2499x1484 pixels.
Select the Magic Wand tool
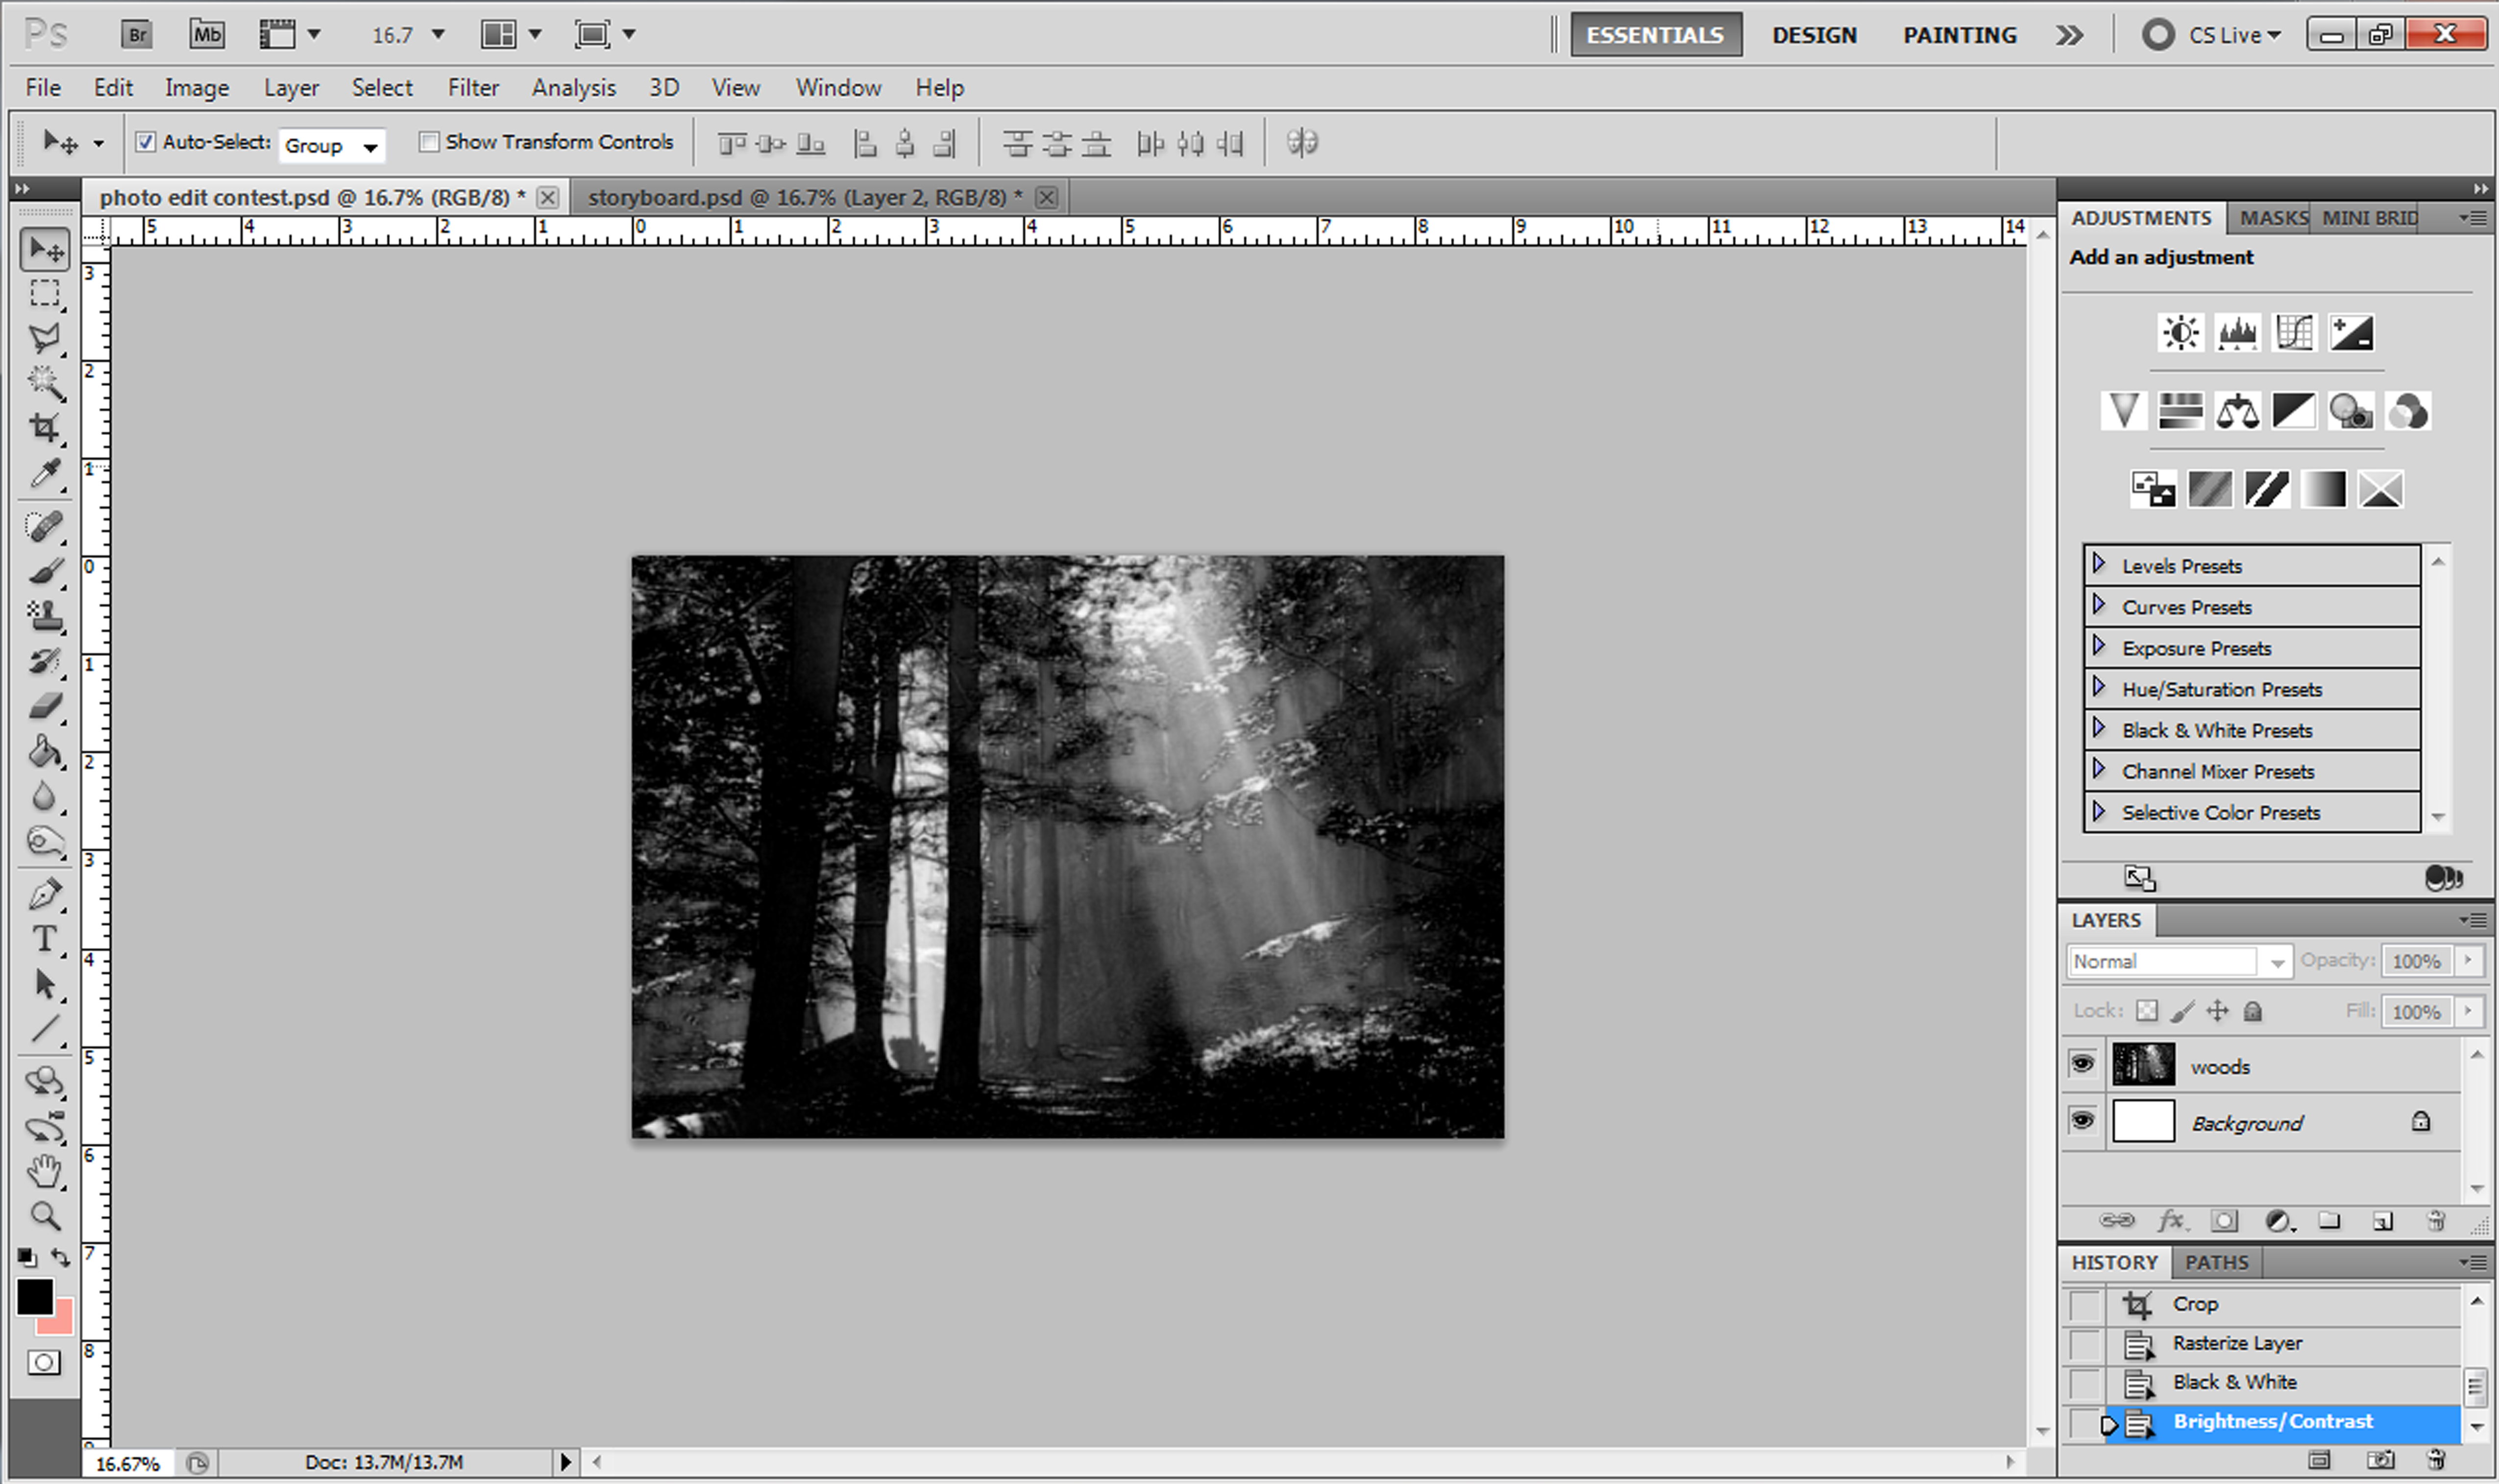tap(44, 382)
